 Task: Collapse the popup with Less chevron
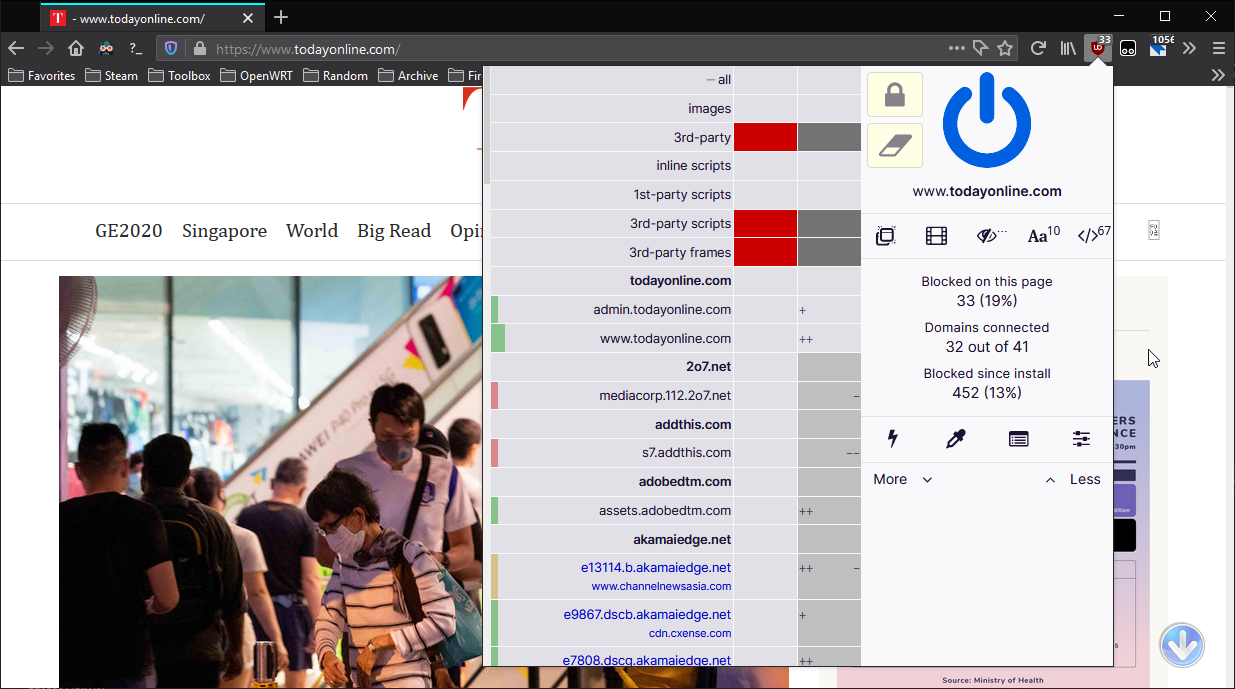coord(1072,479)
